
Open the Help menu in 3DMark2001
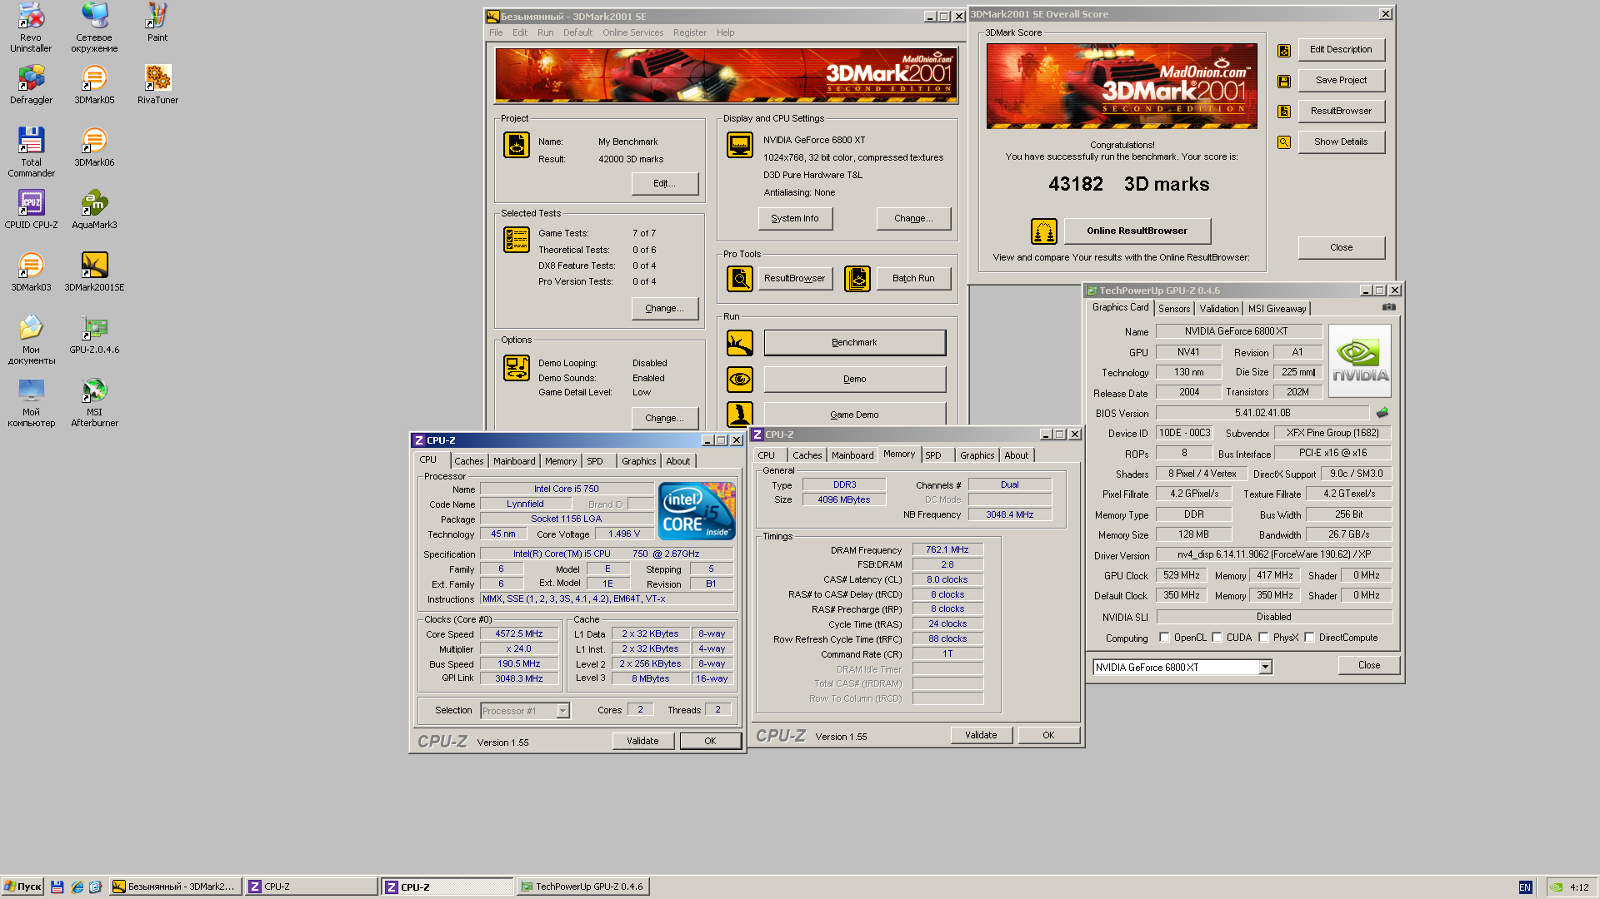(x=725, y=32)
